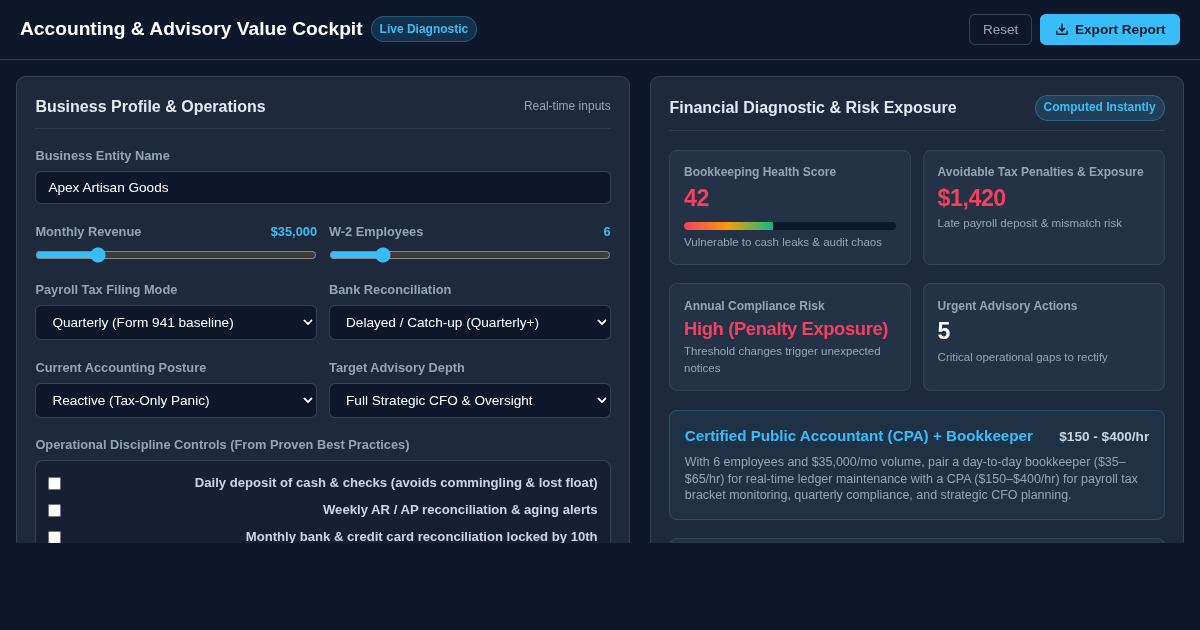Click the download icon in Export Report

click(x=1062, y=30)
